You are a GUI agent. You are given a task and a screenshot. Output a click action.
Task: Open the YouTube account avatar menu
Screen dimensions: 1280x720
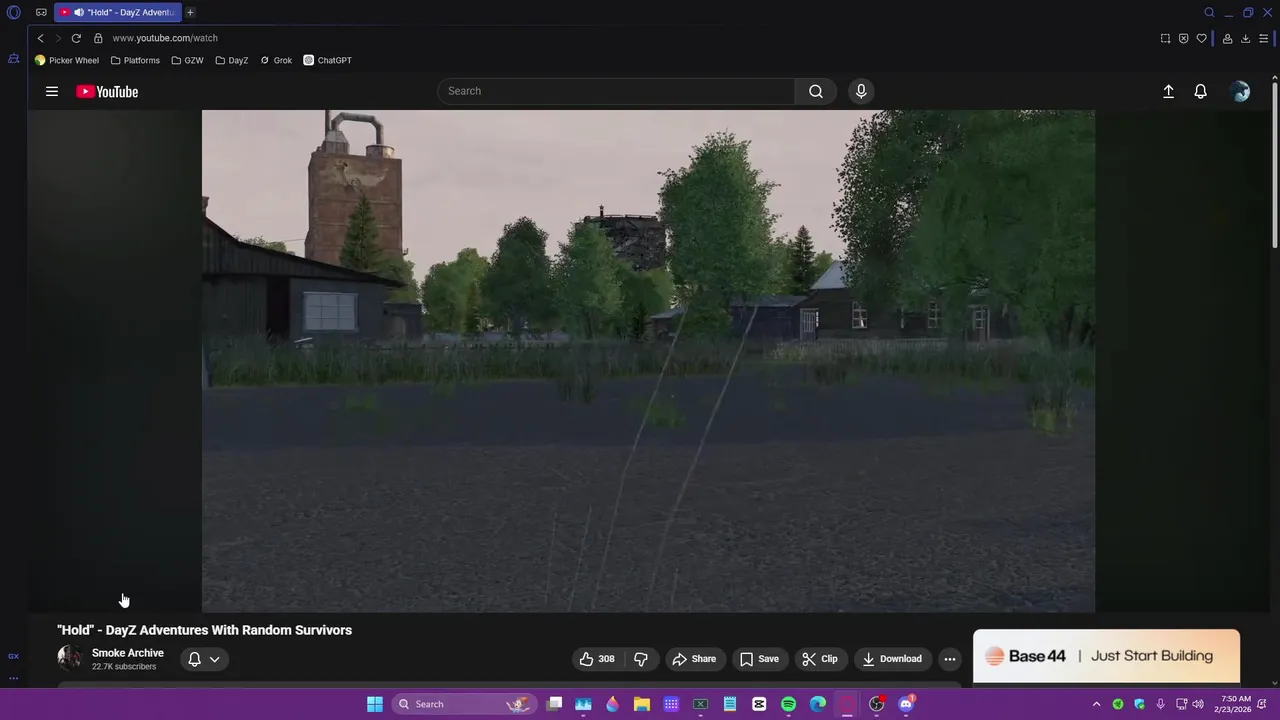point(1240,91)
